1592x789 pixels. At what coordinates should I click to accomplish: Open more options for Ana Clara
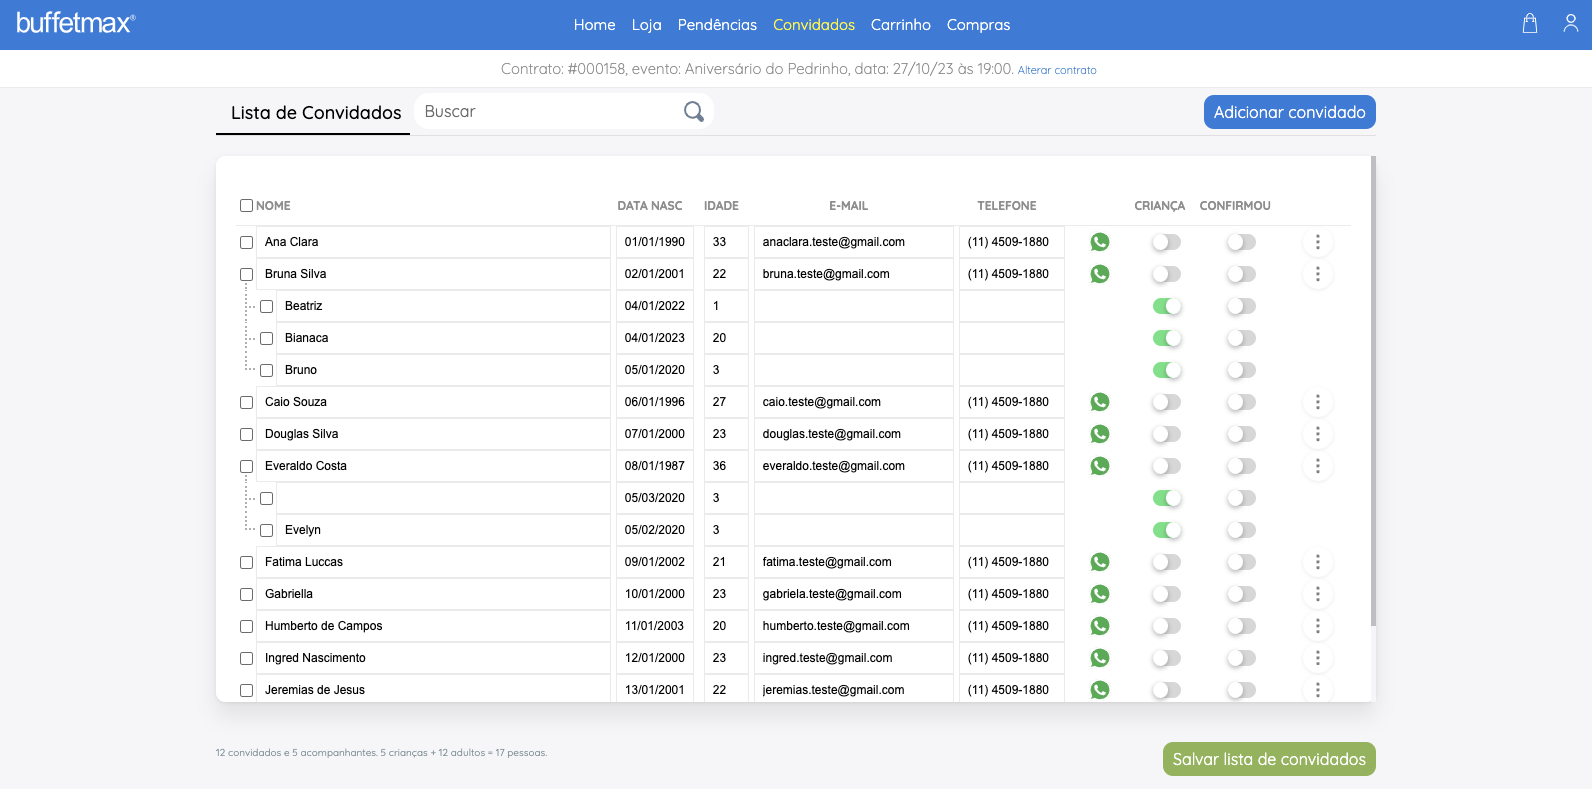(x=1318, y=242)
